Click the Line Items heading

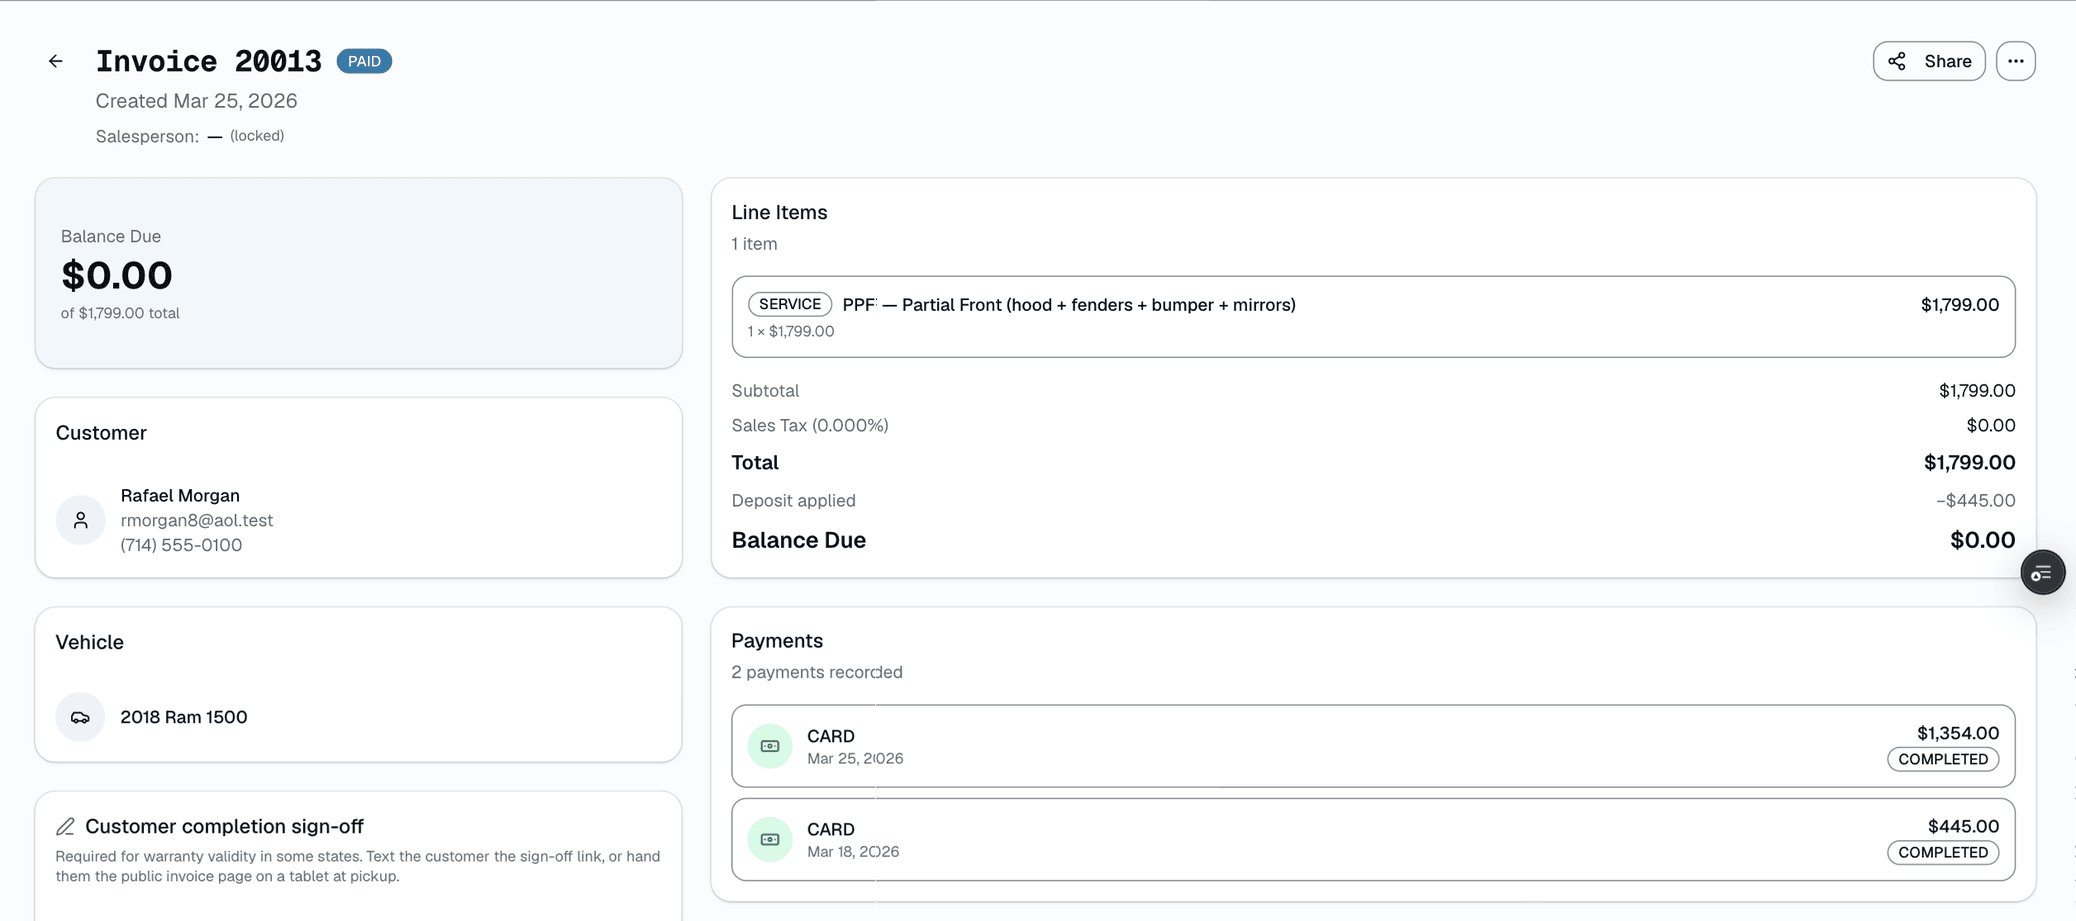[779, 212]
